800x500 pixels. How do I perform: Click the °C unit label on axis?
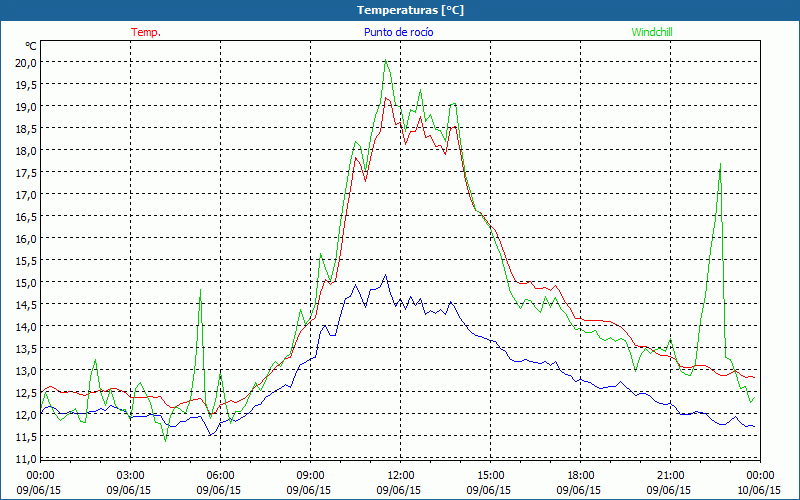31,46
